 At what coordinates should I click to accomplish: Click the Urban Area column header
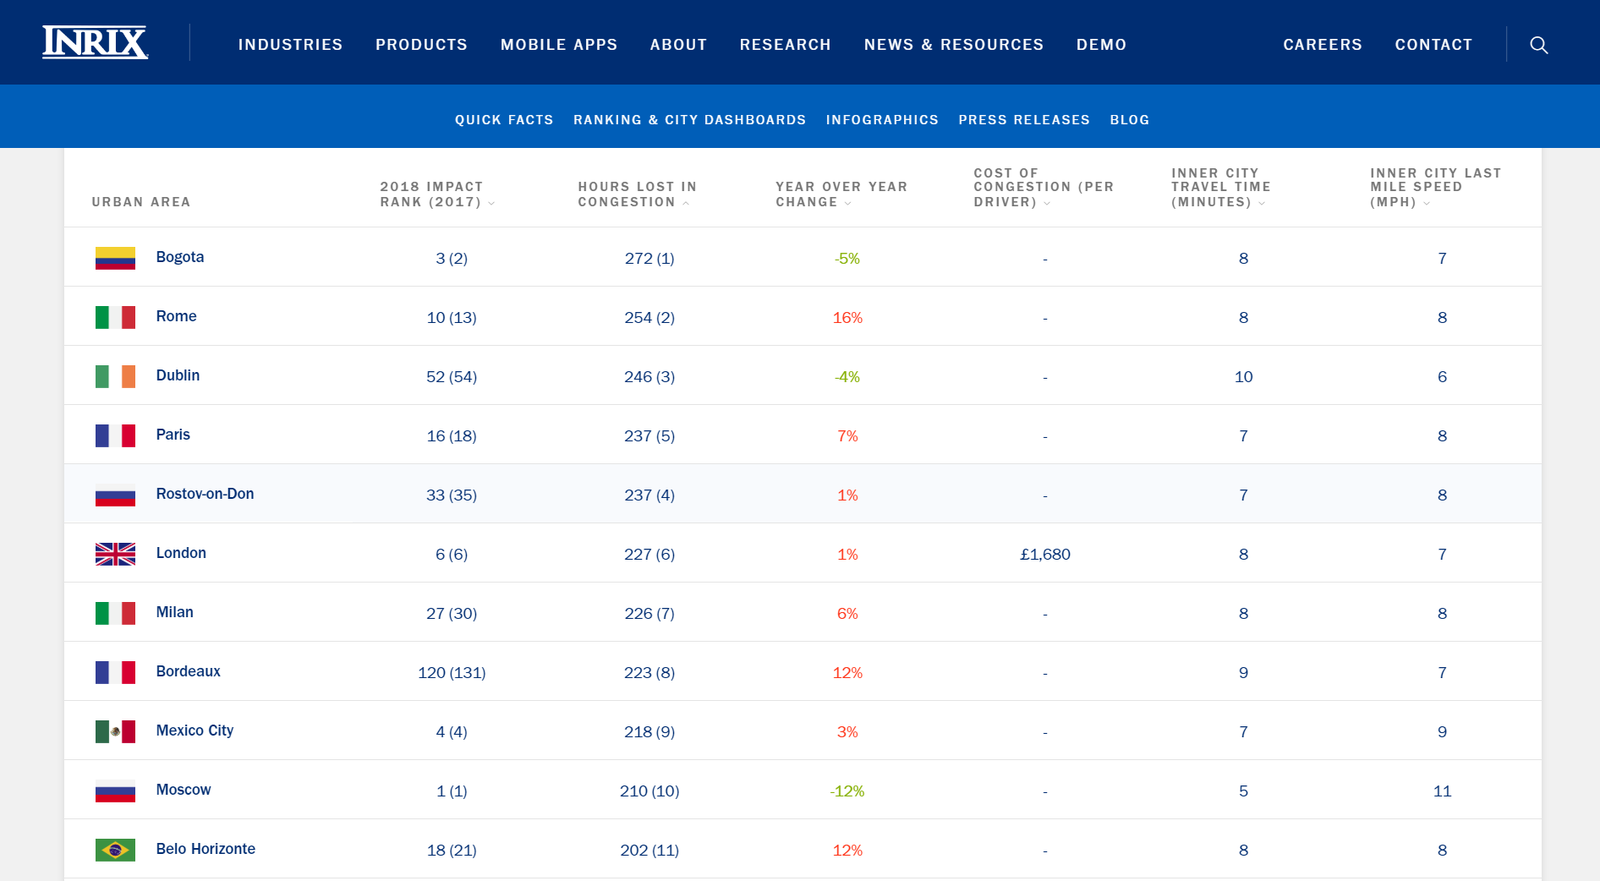tap(141, 202)
